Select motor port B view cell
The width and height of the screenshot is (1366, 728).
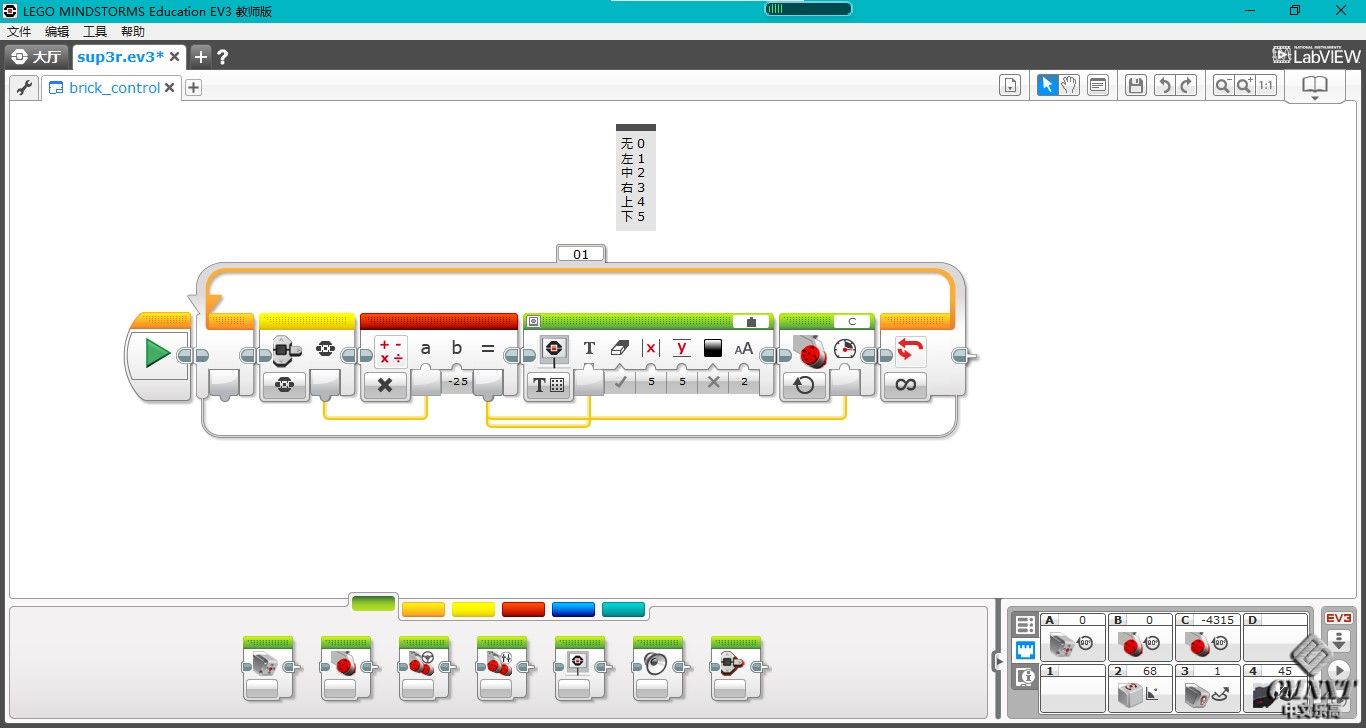tap(1141, 637)
